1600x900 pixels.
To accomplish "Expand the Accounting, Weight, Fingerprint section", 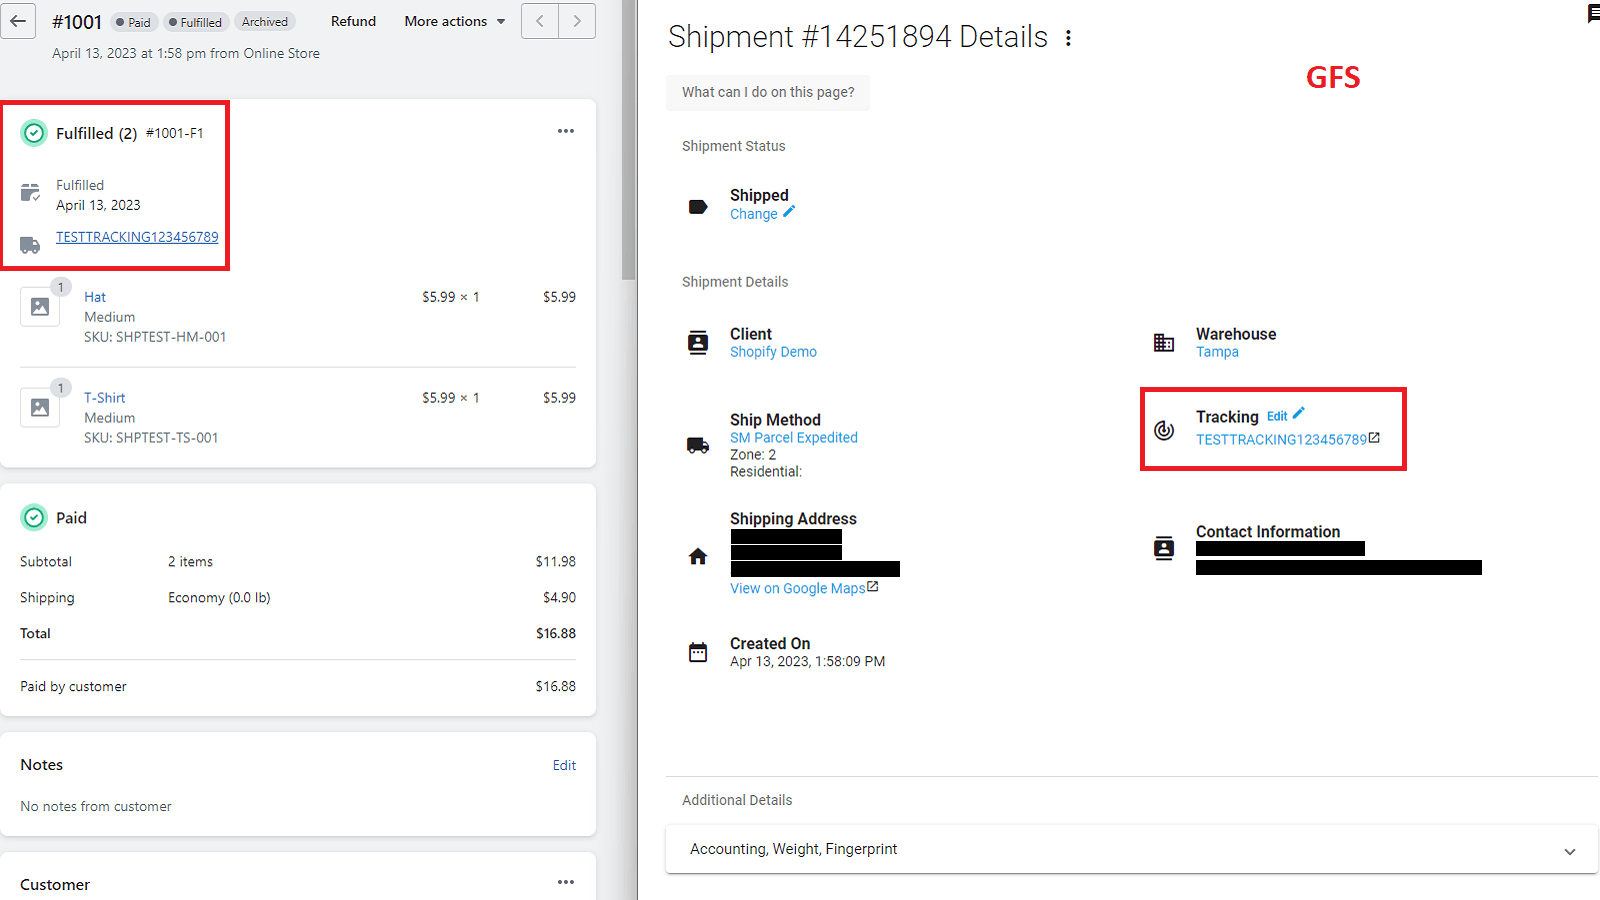I will tap(1570, 850).
